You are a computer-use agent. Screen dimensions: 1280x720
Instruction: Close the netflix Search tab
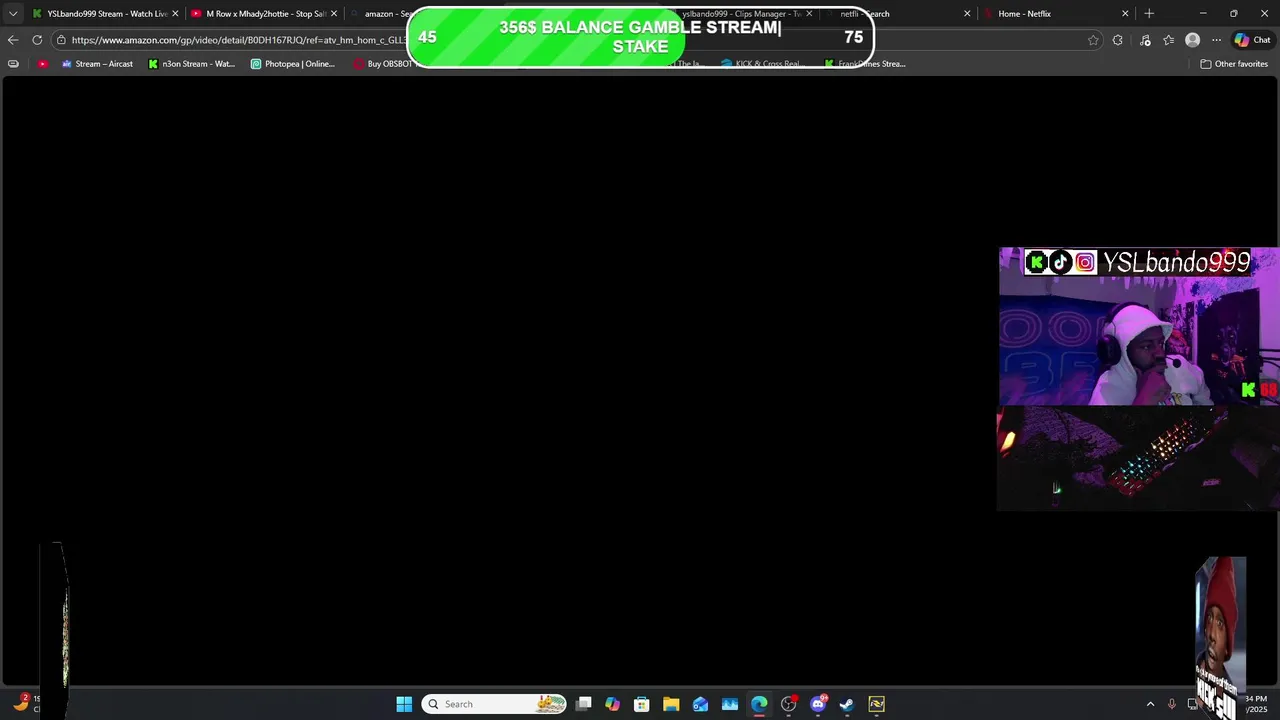point(967,14)
